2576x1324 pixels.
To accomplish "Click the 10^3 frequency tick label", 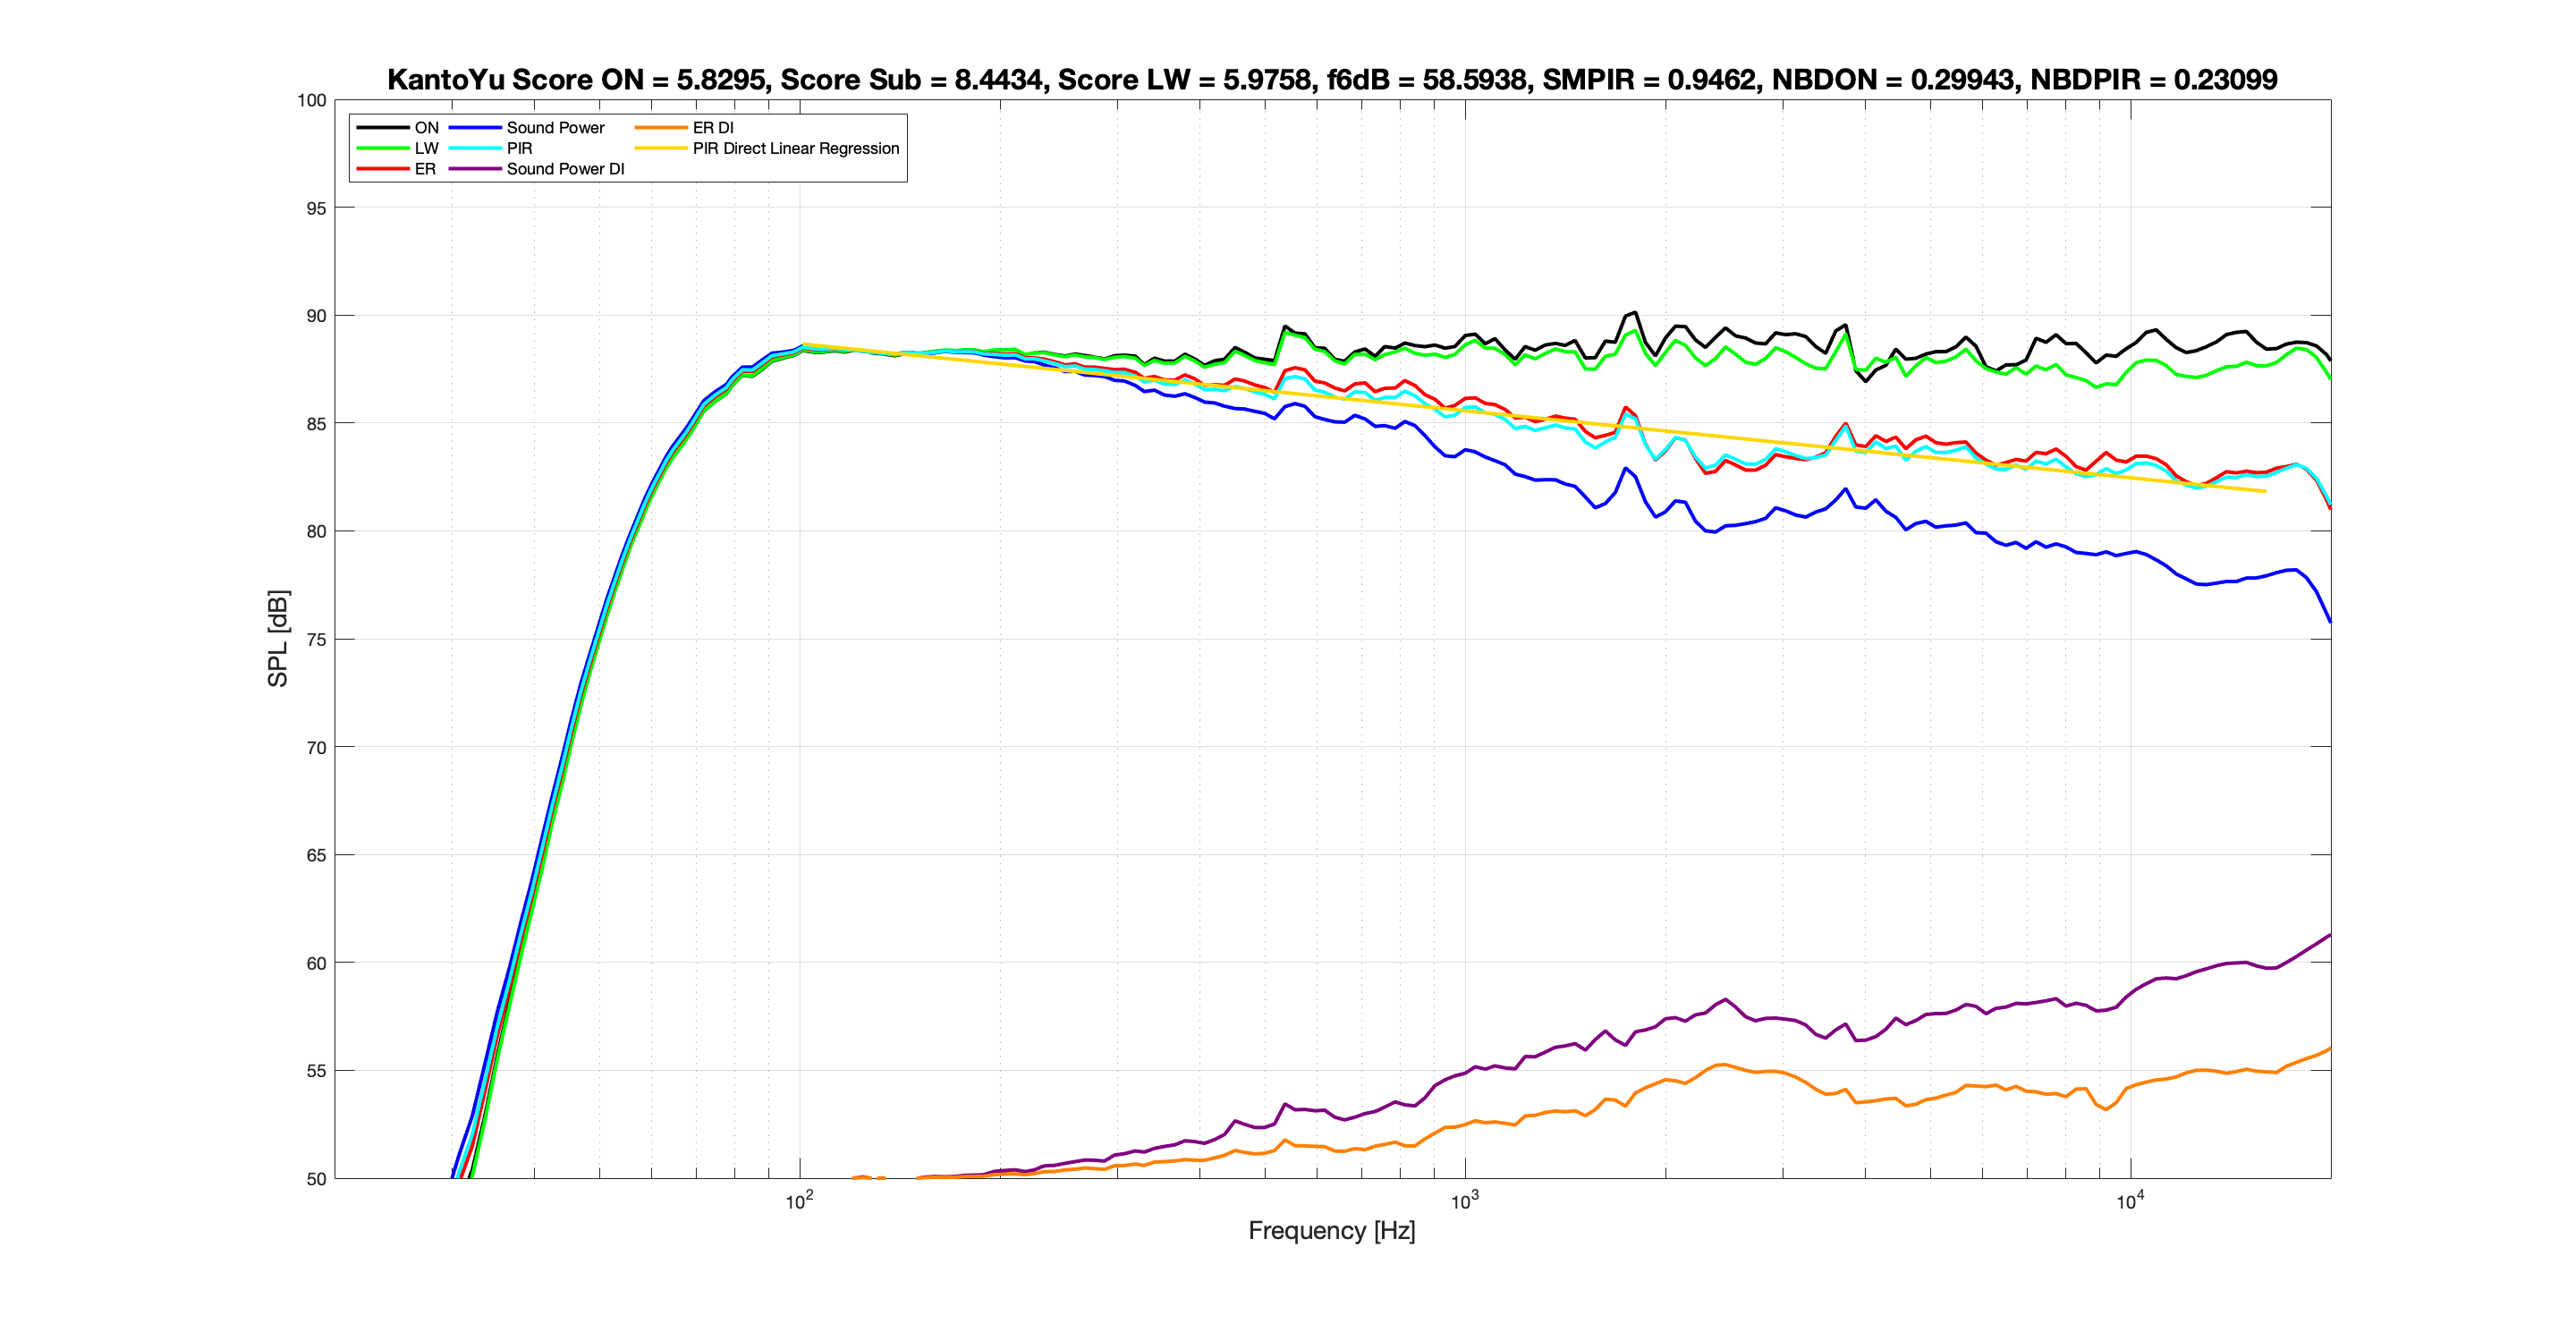I will (x=1465, y=1201).
